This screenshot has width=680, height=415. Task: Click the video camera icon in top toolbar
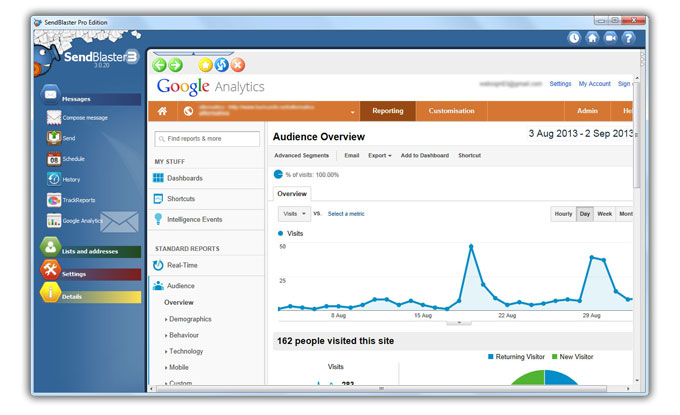coord(610,38)
